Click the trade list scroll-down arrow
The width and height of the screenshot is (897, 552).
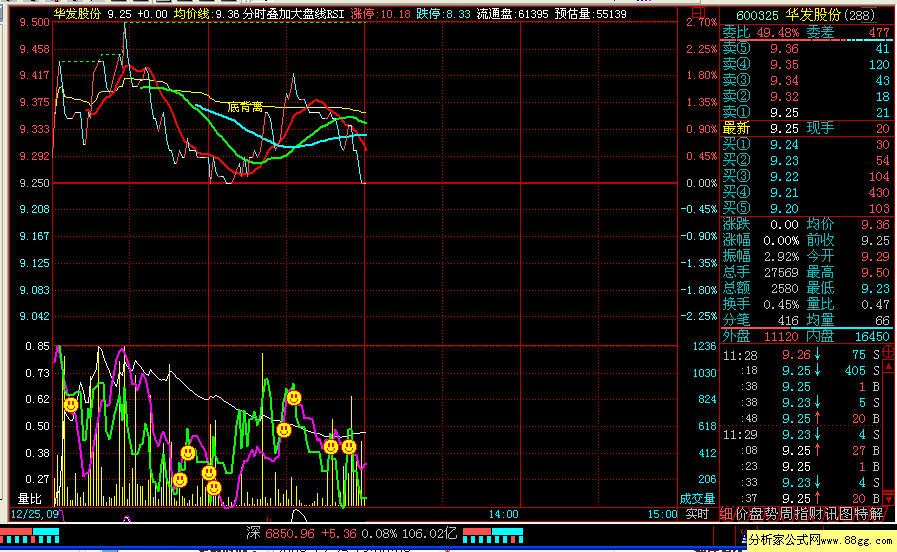[888, 499]
